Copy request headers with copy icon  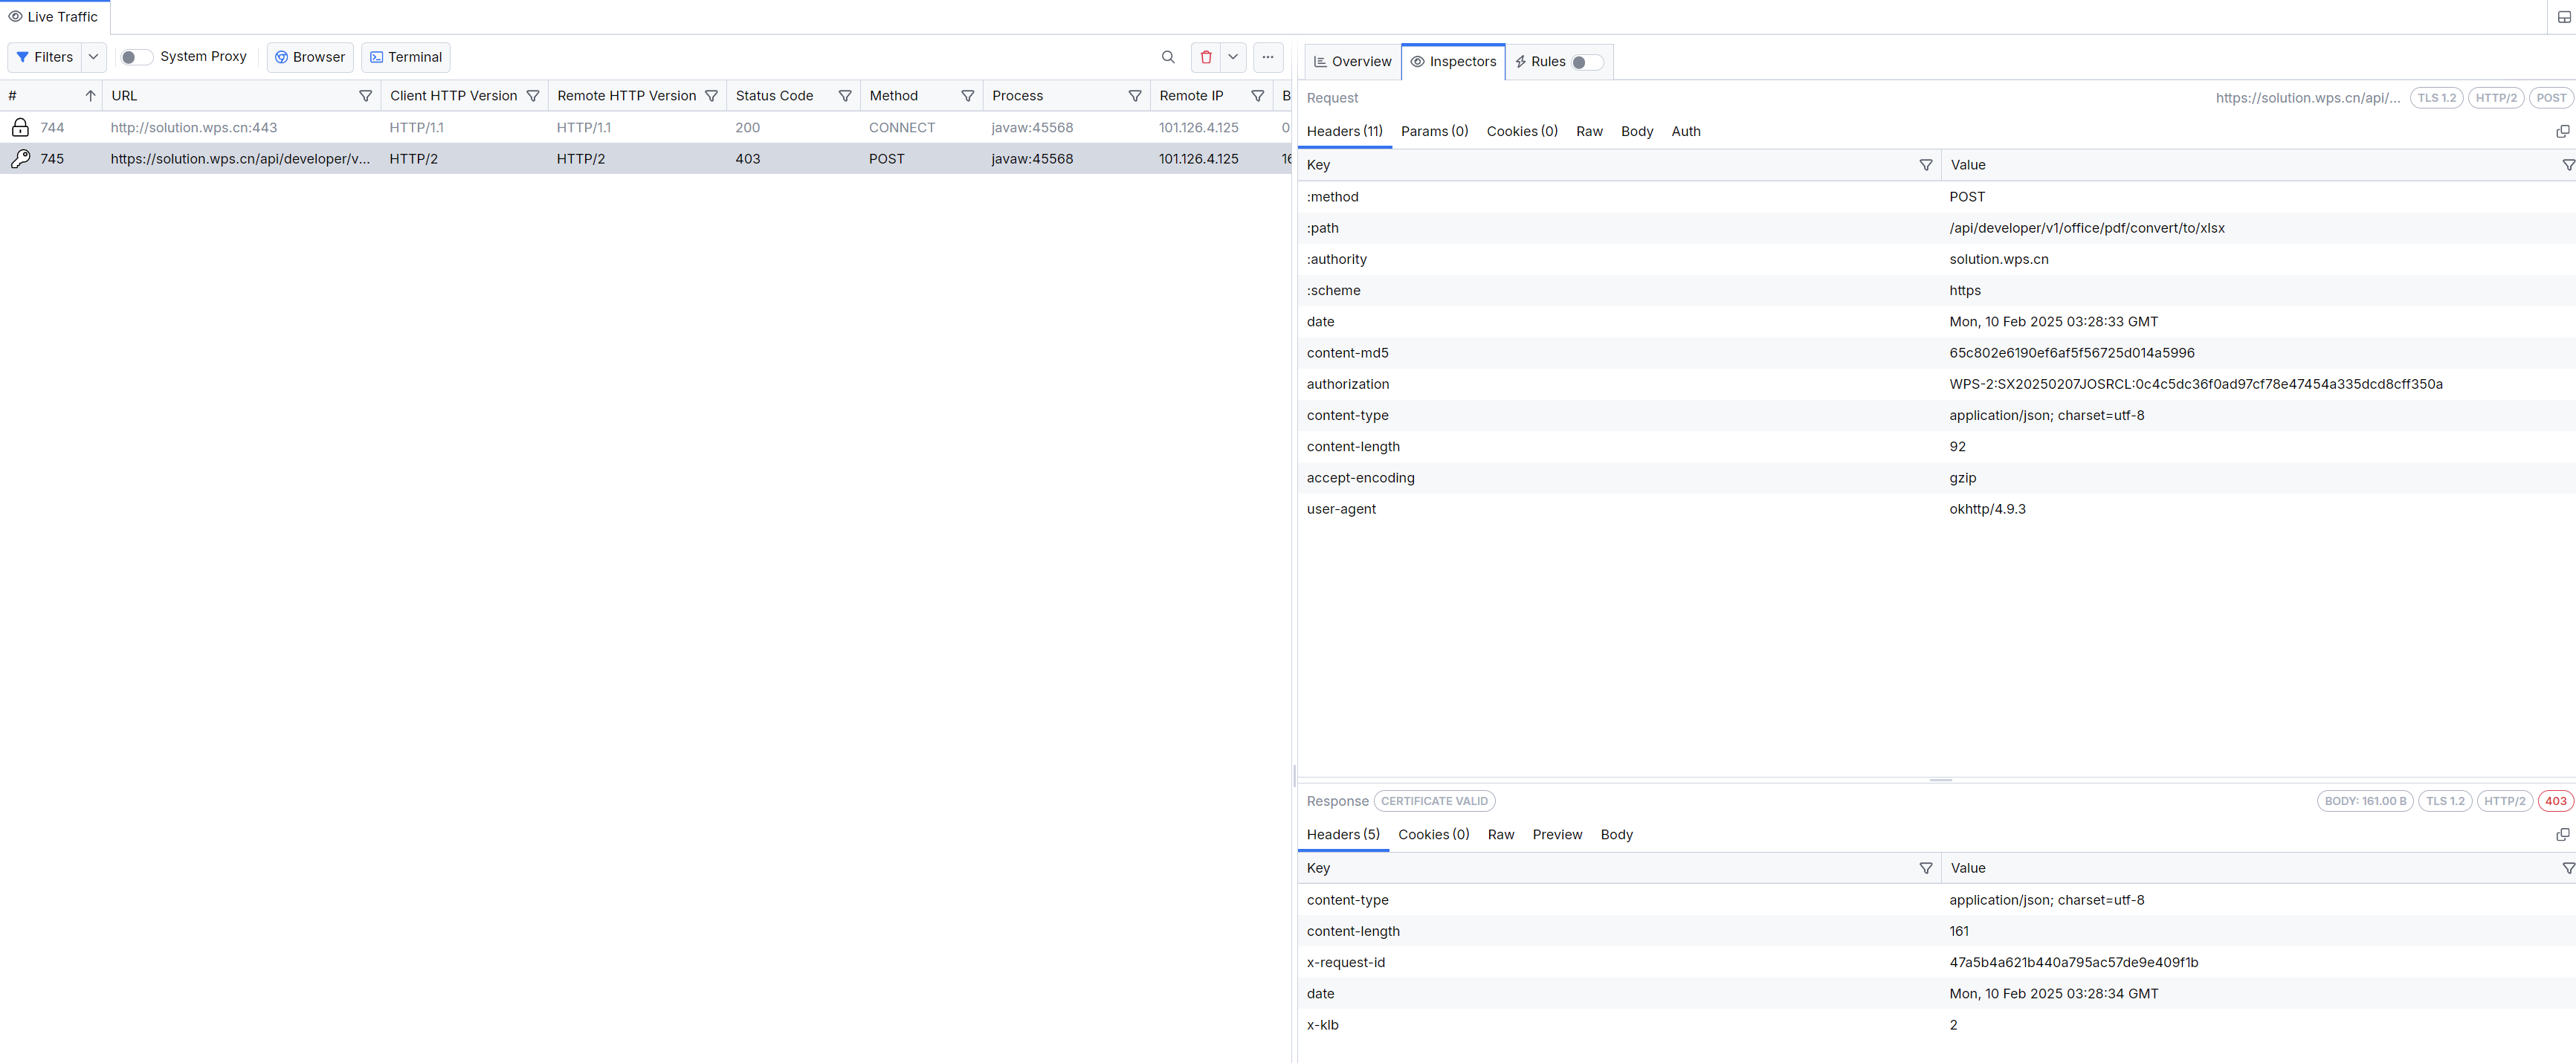point(2562,131)
